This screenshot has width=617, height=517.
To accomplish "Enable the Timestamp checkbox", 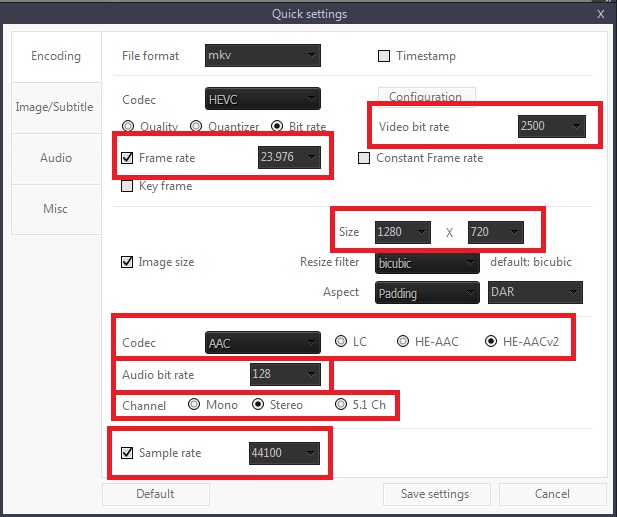I will click(x=384, y=56).
